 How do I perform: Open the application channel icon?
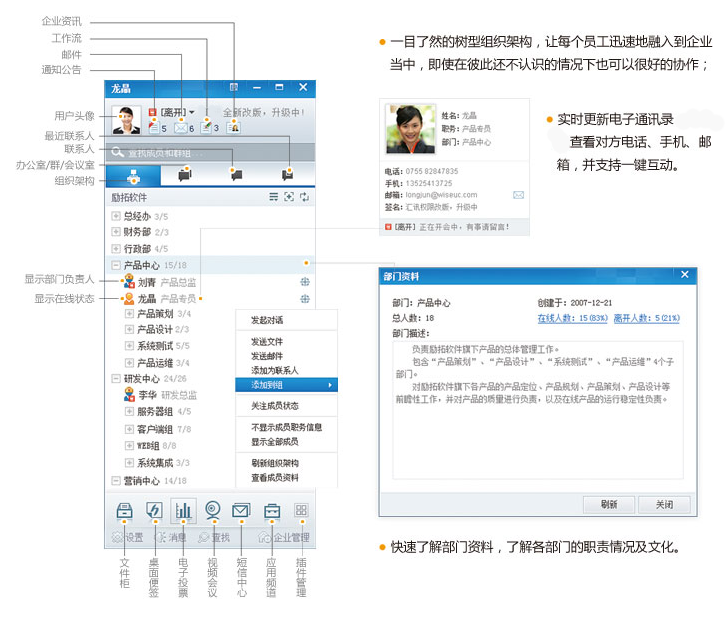coord(272,511)
